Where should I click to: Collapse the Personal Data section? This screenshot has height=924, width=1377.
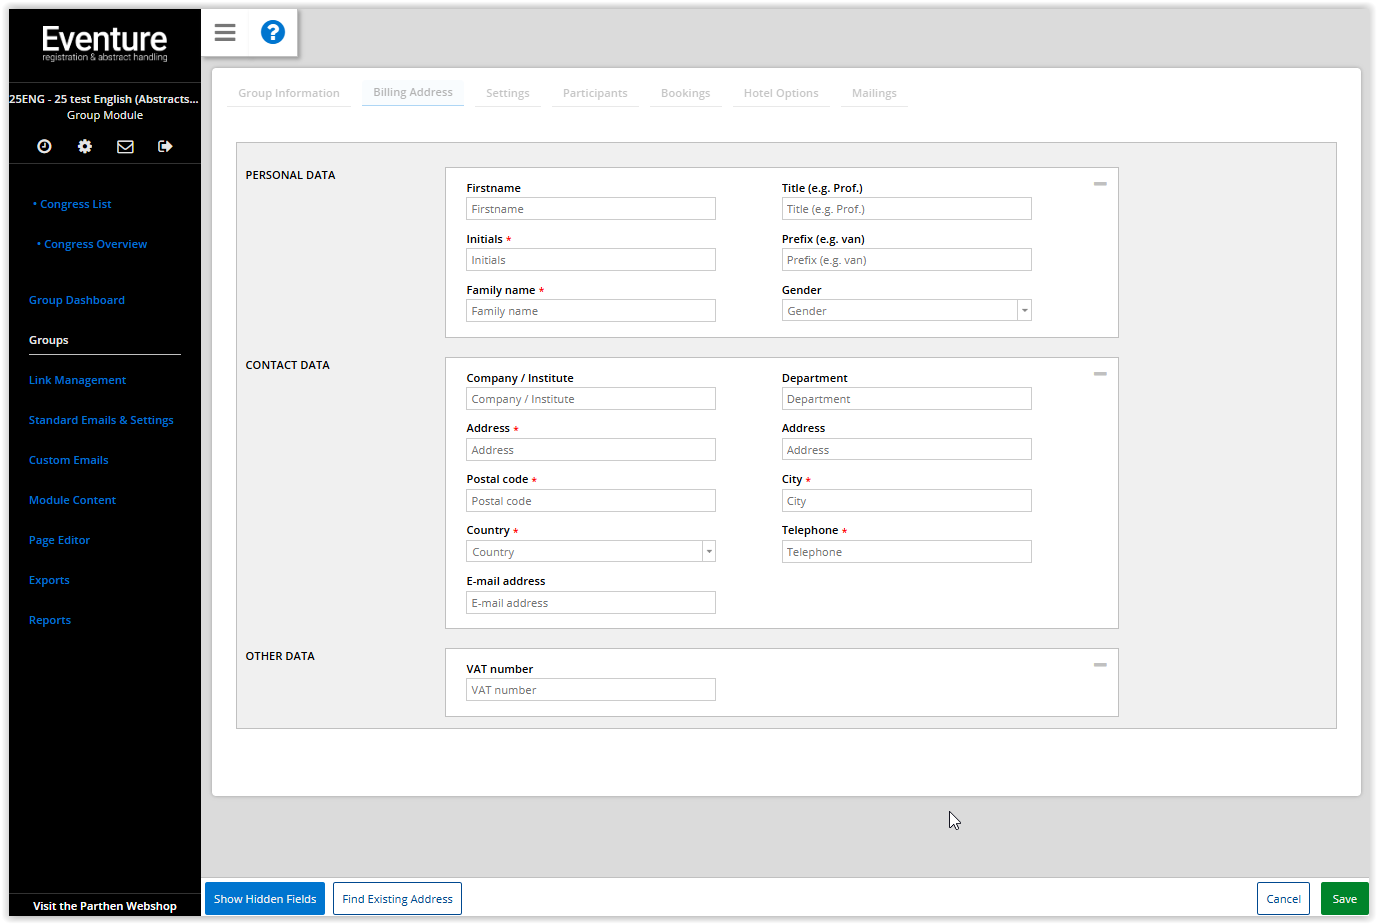tap(1100, 184)
